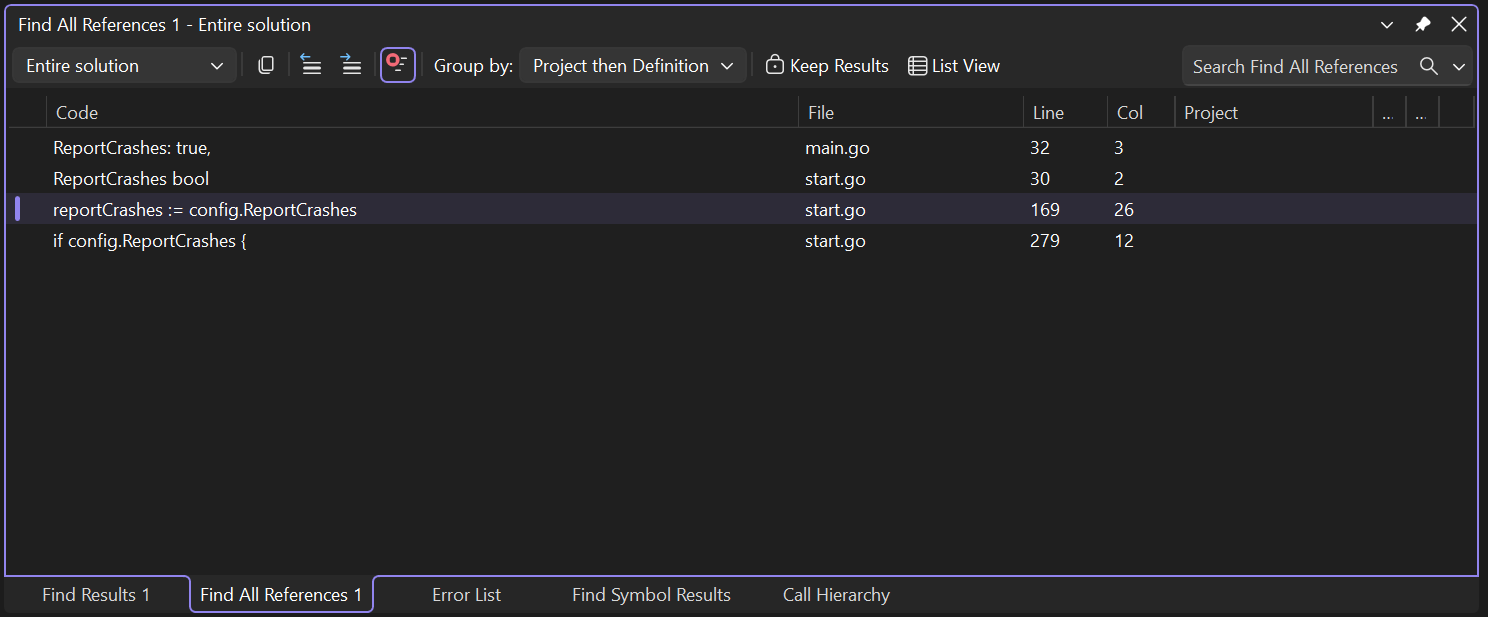This screenshot has width=1488, height=617.
Task: Switch to the Error List tab
Action: click(x=466, y=595)
